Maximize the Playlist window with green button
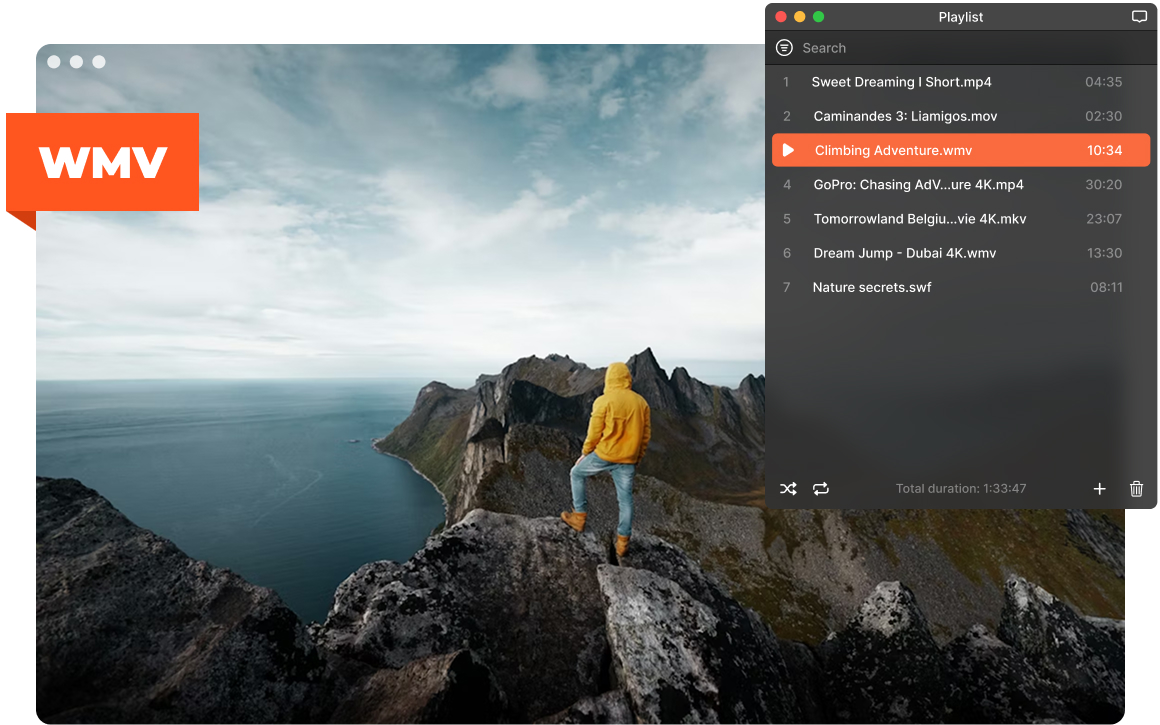This screenshot has height=725, width=1160. tap(818, 16)
